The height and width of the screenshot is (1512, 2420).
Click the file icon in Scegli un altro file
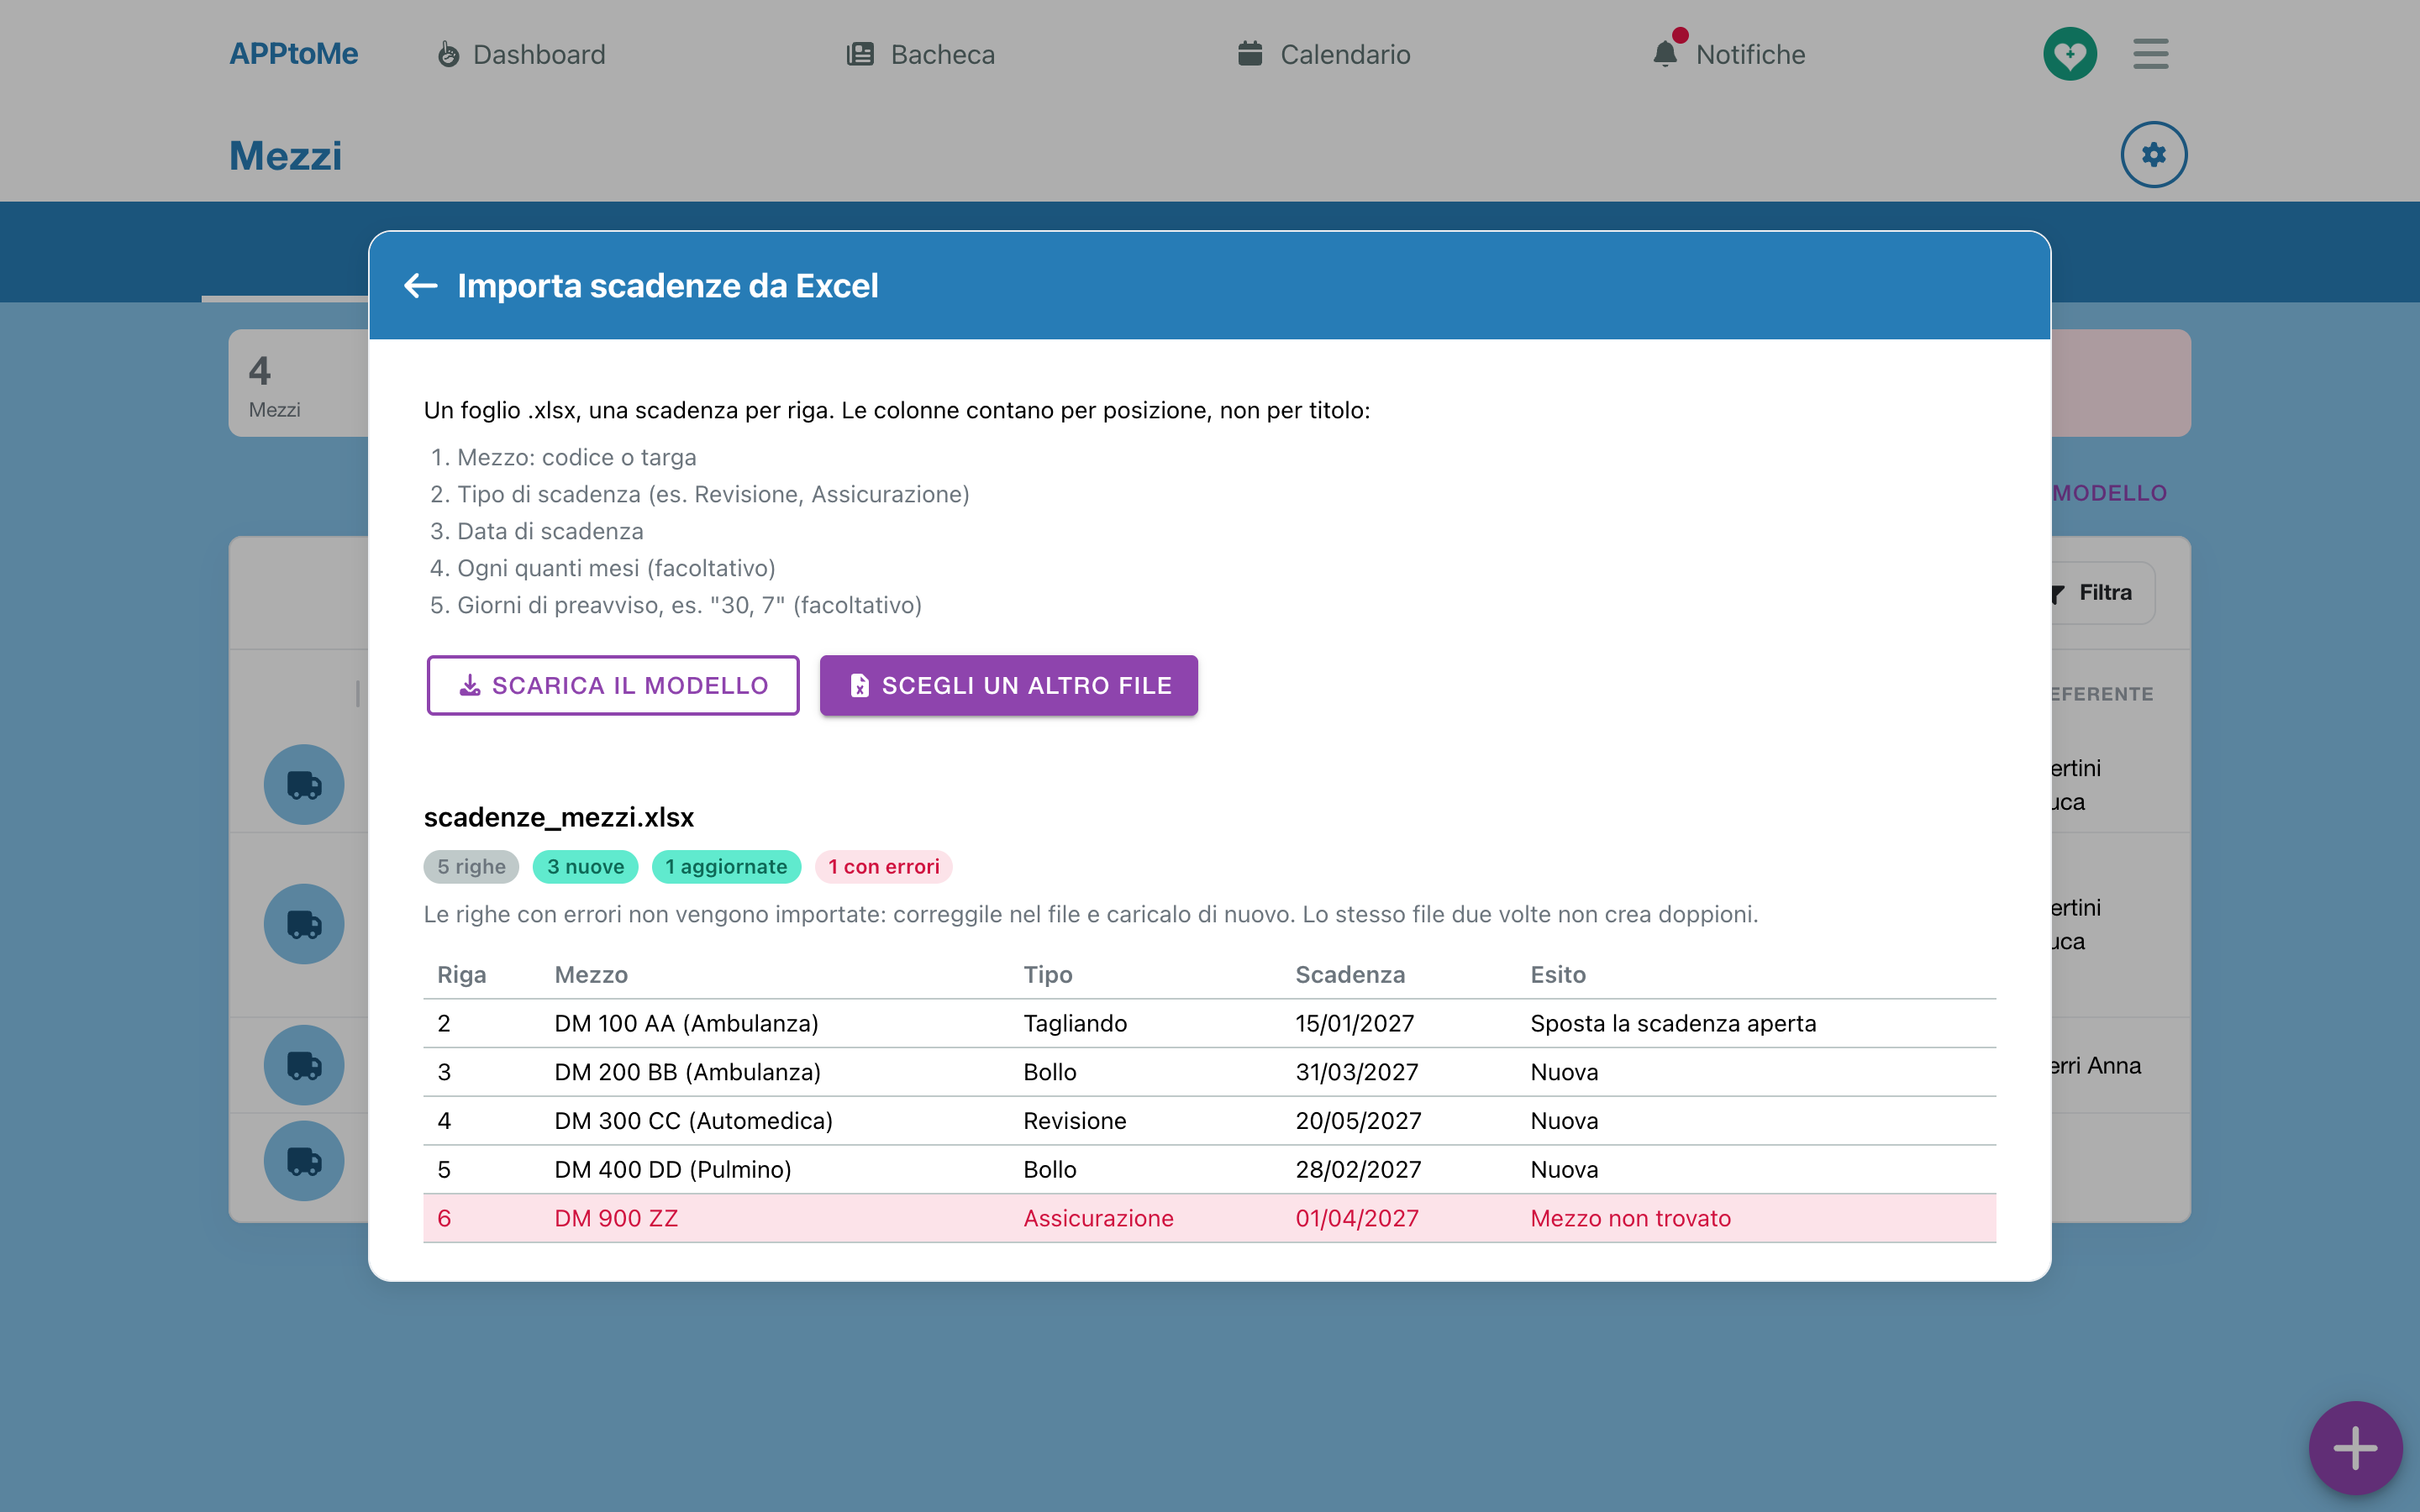859,685
